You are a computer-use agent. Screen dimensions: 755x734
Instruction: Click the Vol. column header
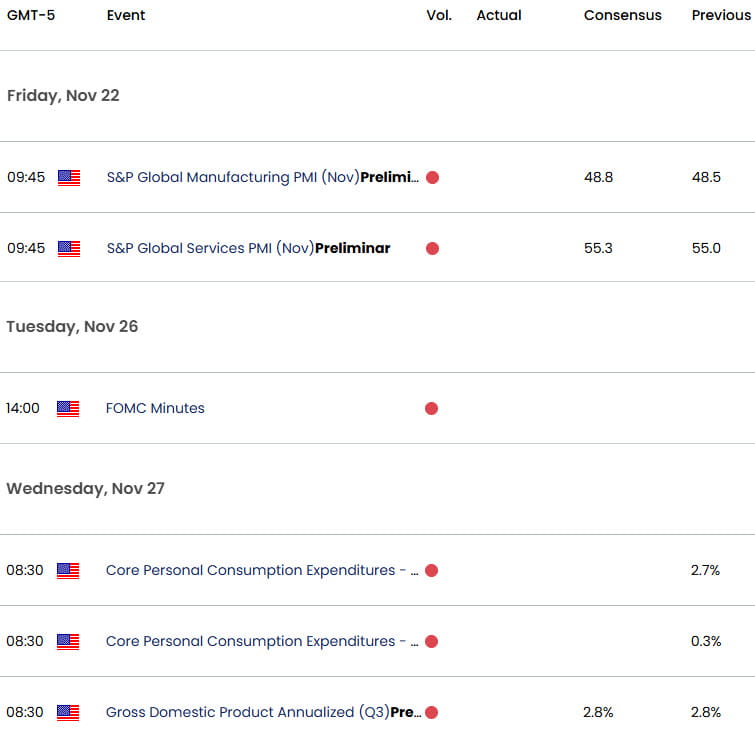pyautogui.click(x=439, y=15)
